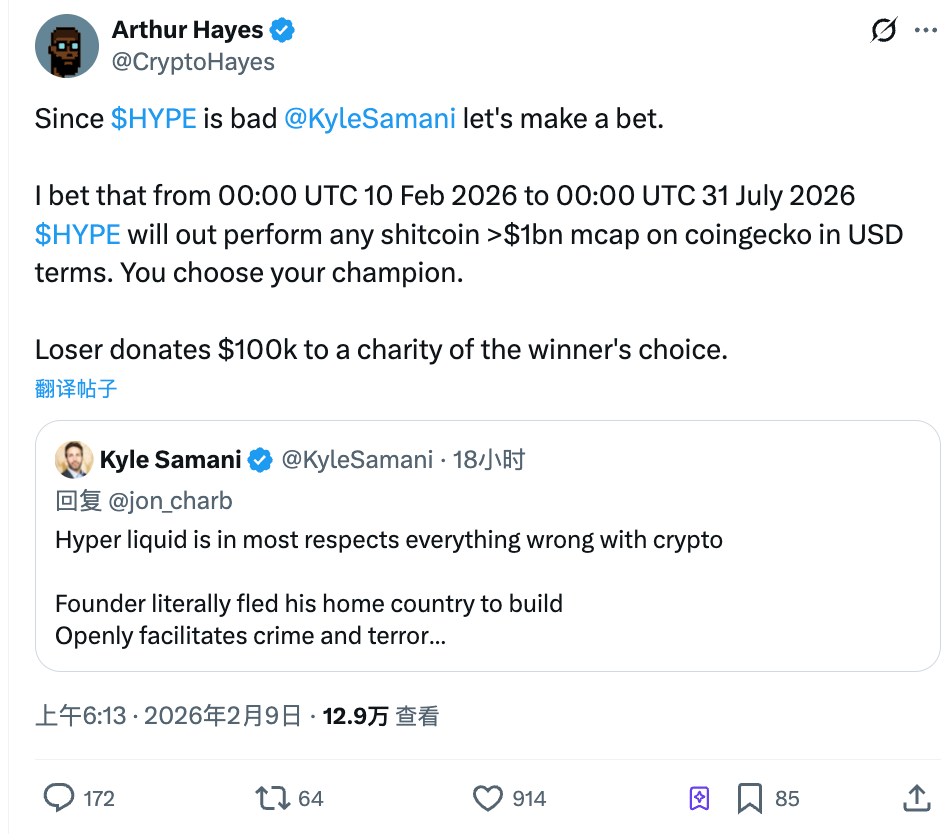Open the three-dot more options menu
Image resolution: width=948 pixels, height=834 pixels.
click(x=927, y=31)
